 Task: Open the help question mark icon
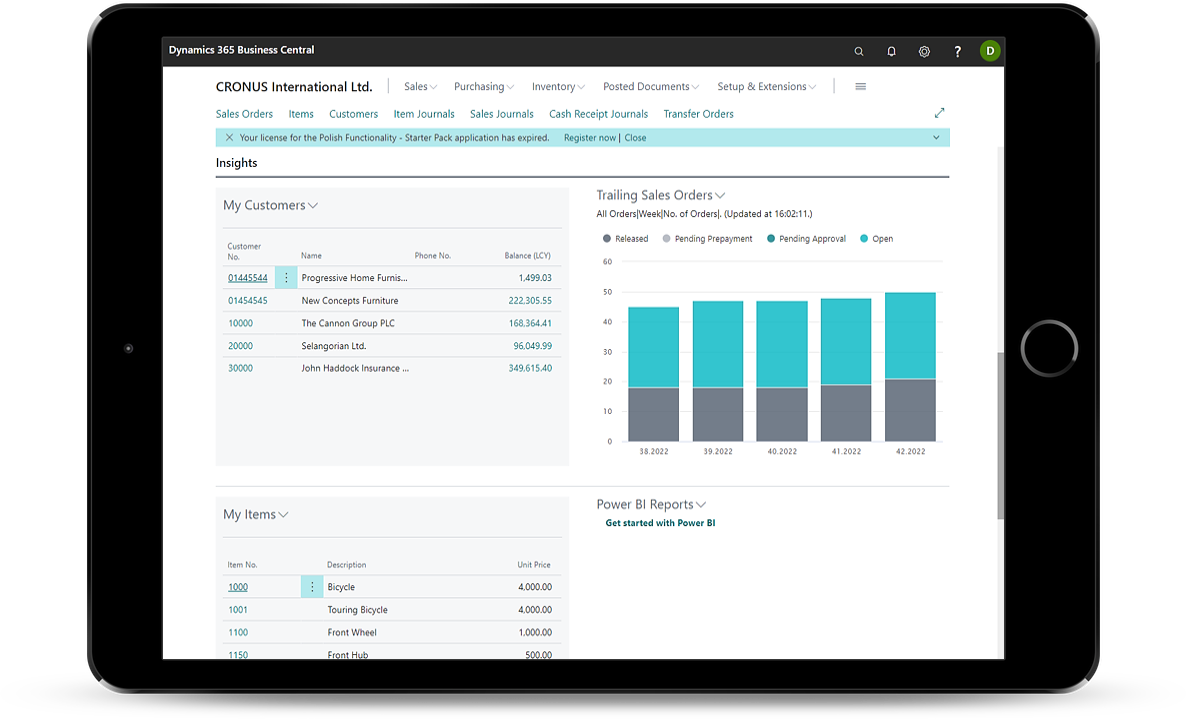coord(958,51)
